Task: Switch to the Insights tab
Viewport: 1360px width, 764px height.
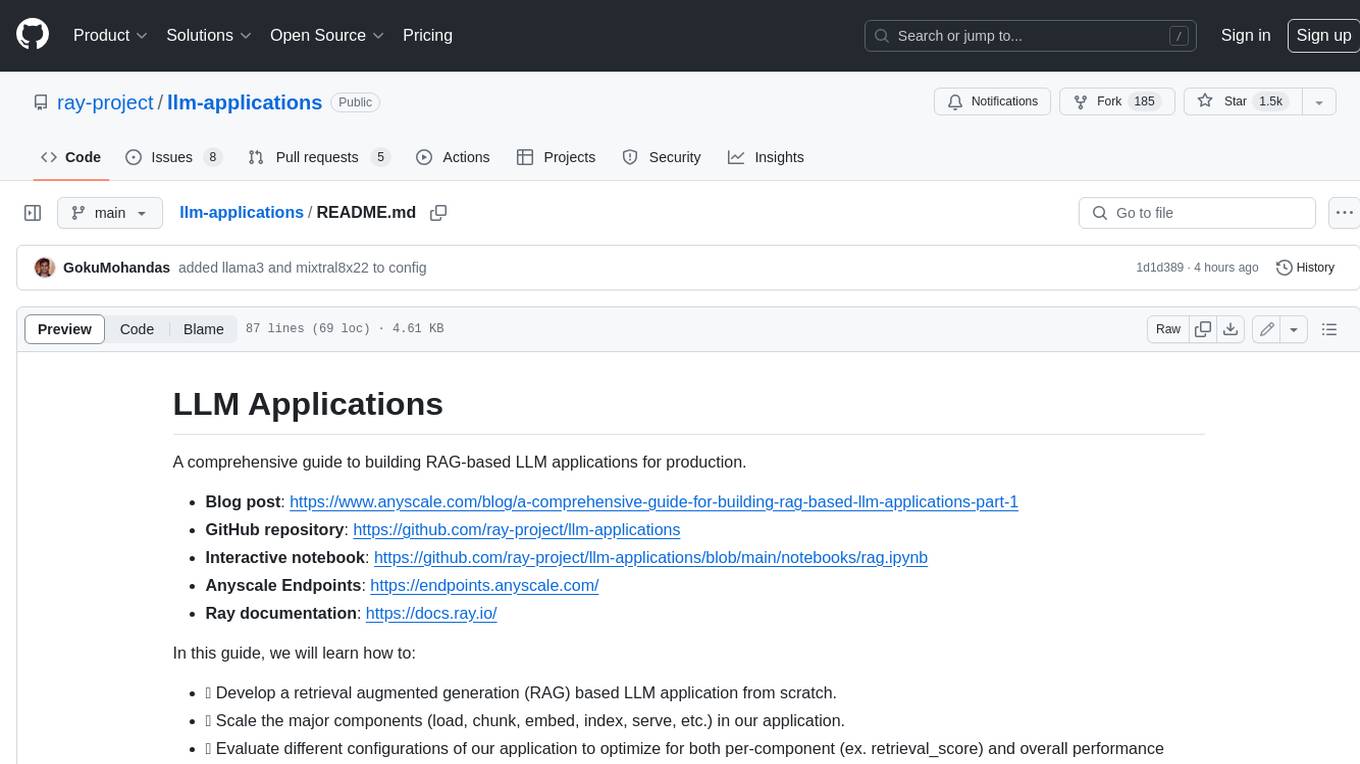Action: [766, 157]
